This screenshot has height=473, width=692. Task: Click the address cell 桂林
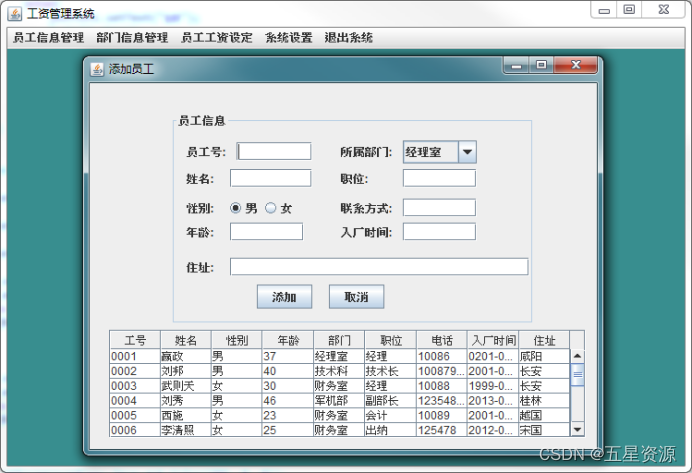tap(544, 401)
